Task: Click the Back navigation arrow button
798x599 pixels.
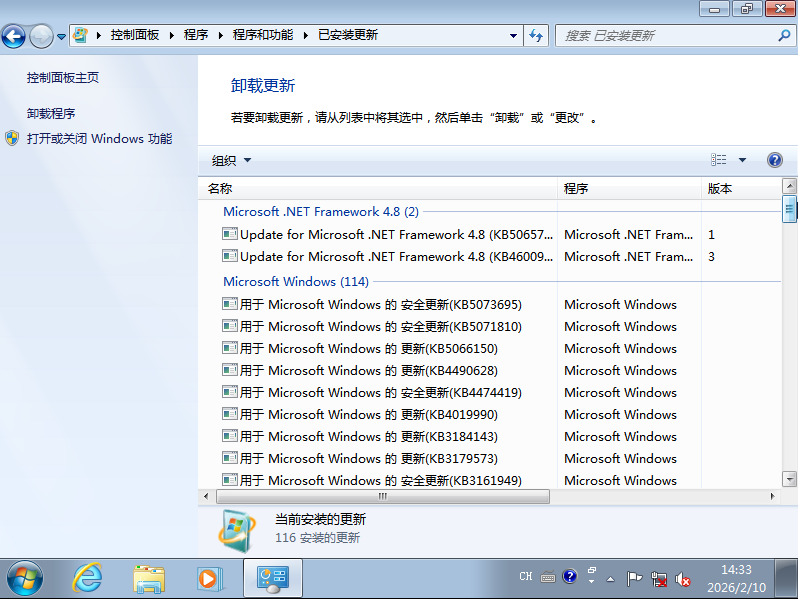Action: [x=14, y=36]
